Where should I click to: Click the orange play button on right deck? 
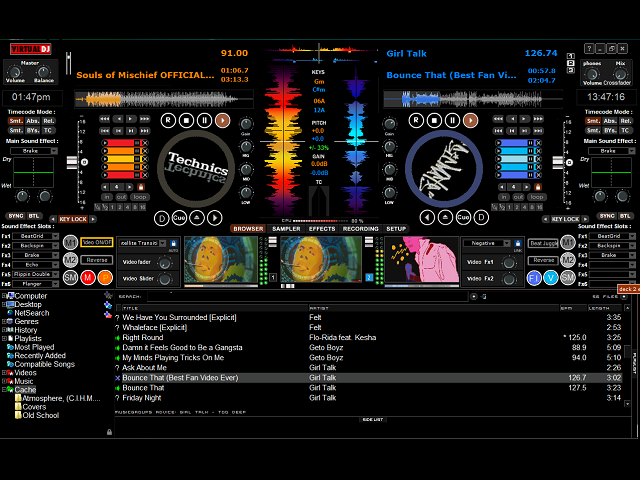(470, 120)
